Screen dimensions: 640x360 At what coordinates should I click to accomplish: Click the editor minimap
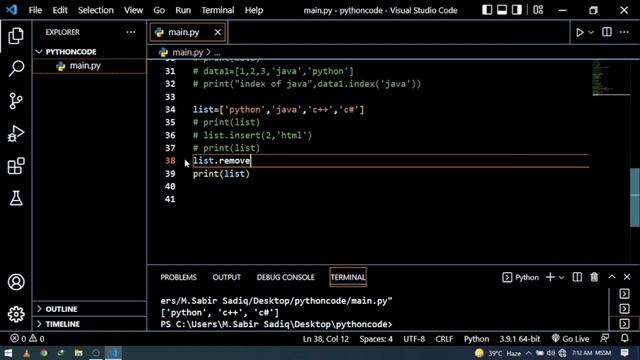pyautogui.click(x=611, y=78)
